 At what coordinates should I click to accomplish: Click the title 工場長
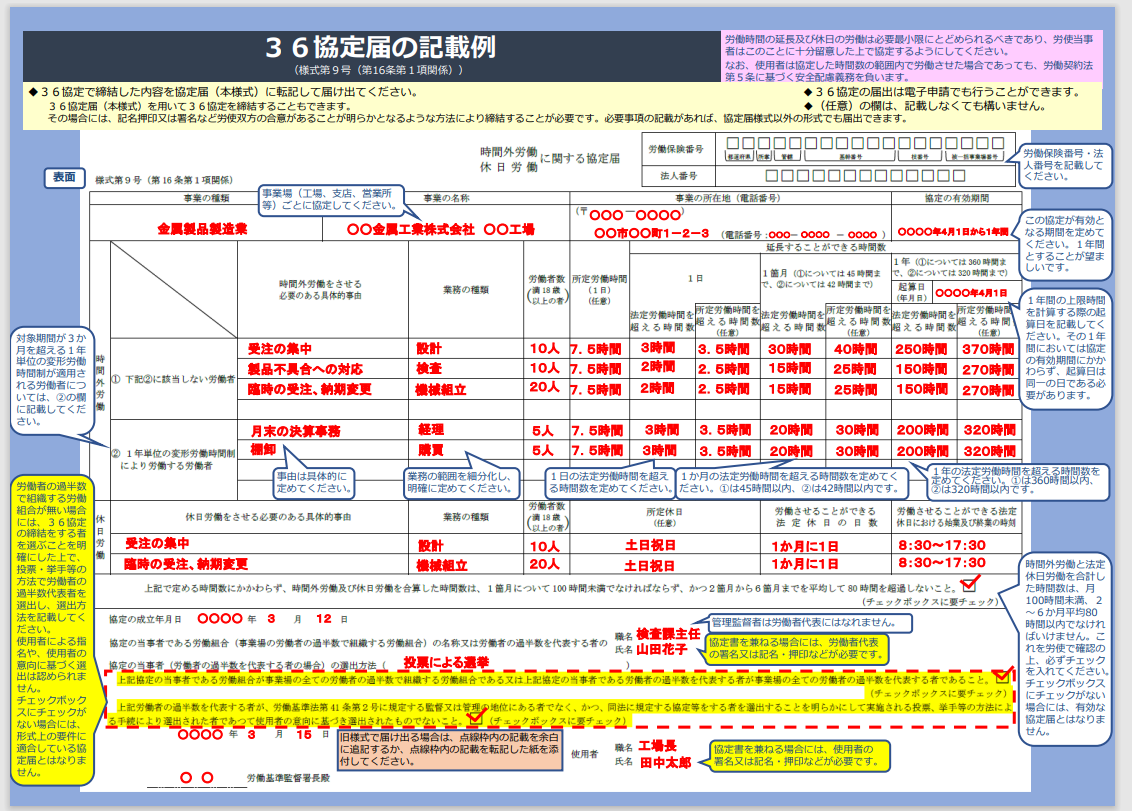click(656, 745)
